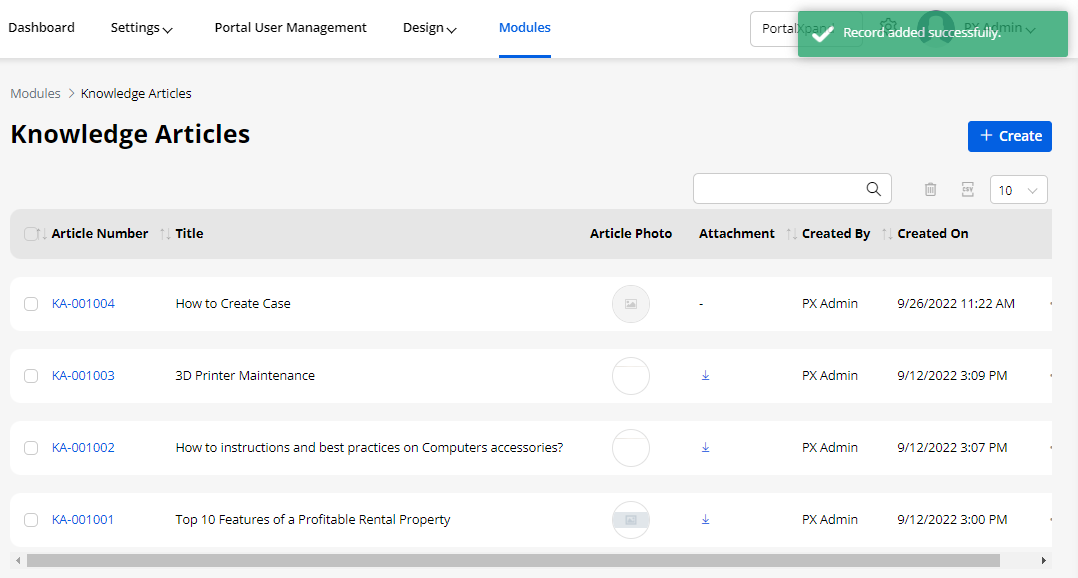Sort by Article Number column arrows
This screenshot has height=578, width=1078.
click(42, 234)
